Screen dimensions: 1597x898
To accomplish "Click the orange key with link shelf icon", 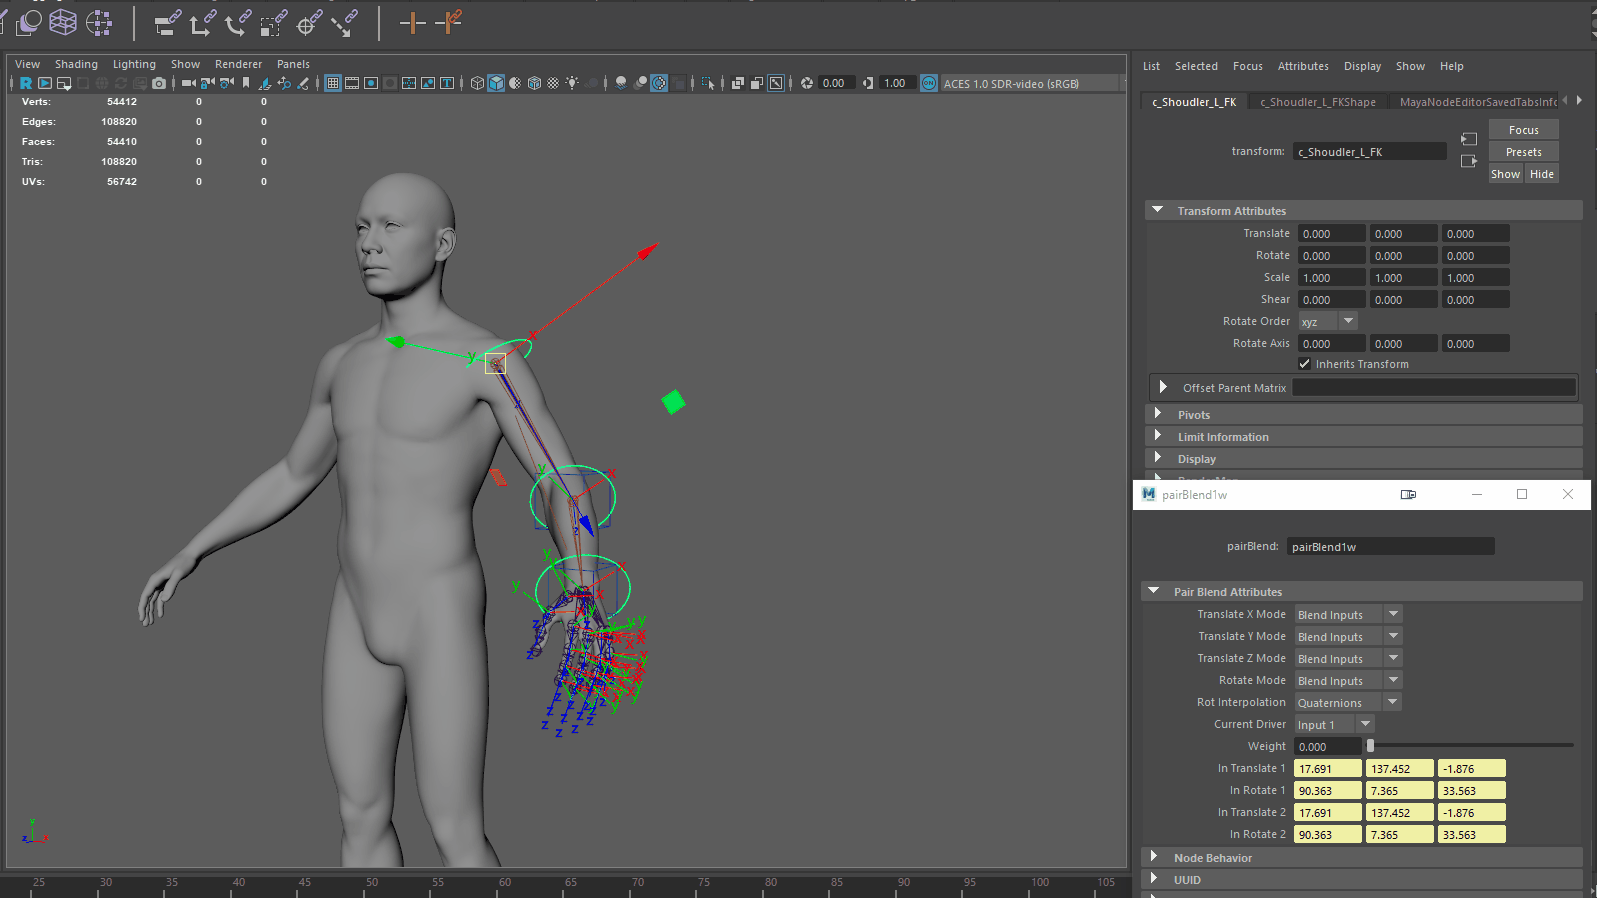I will pyautogui.click(x=449, y=22).
